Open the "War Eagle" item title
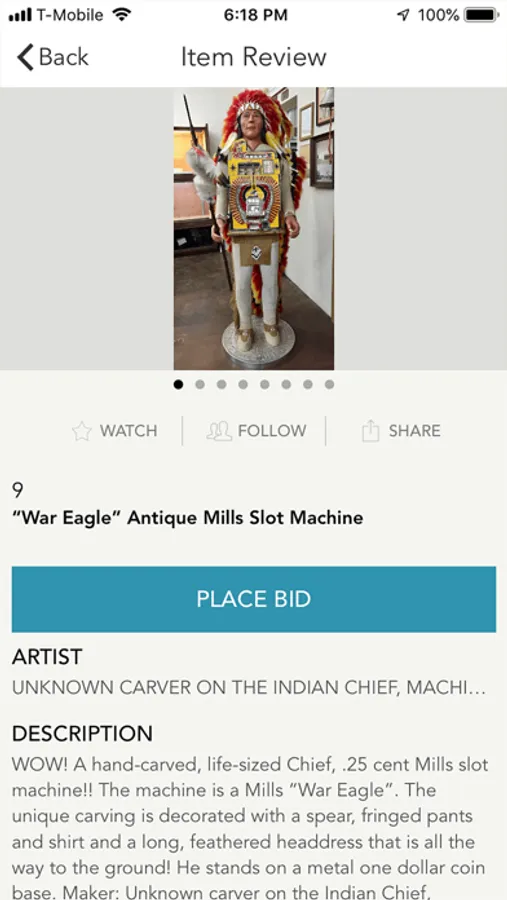 (188, 518)
